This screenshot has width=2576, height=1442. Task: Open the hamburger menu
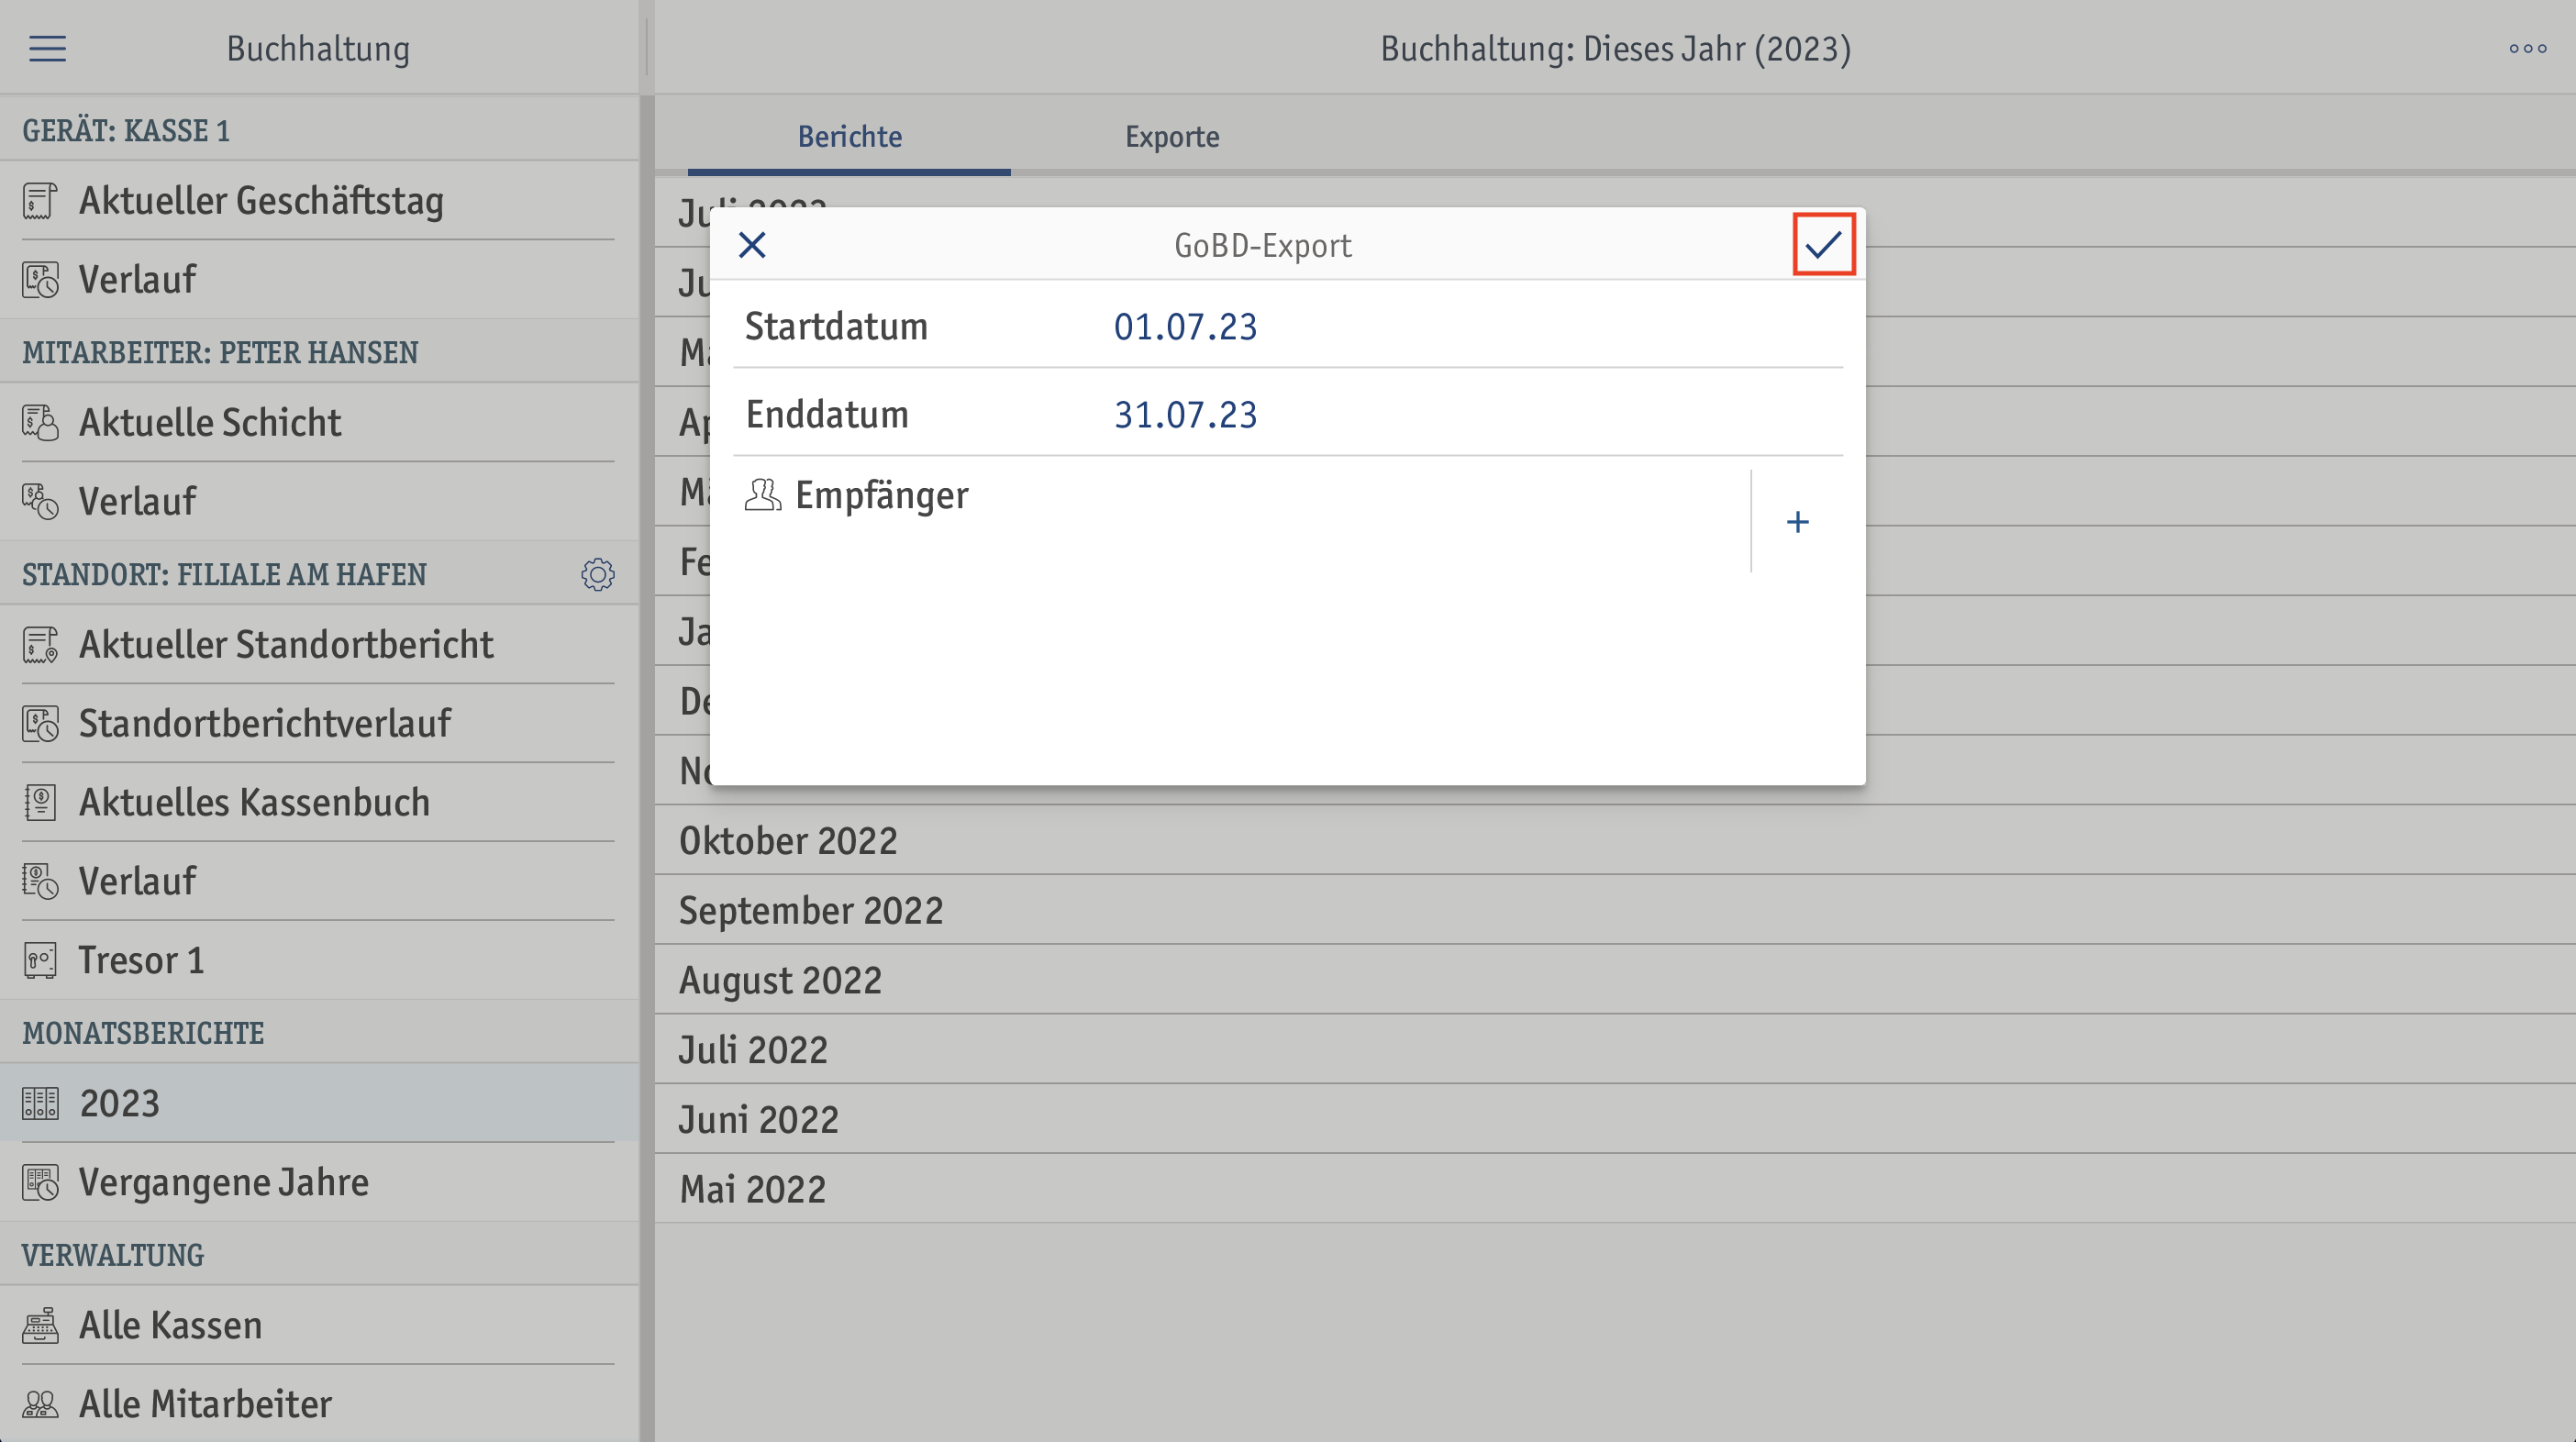point(47,48)
